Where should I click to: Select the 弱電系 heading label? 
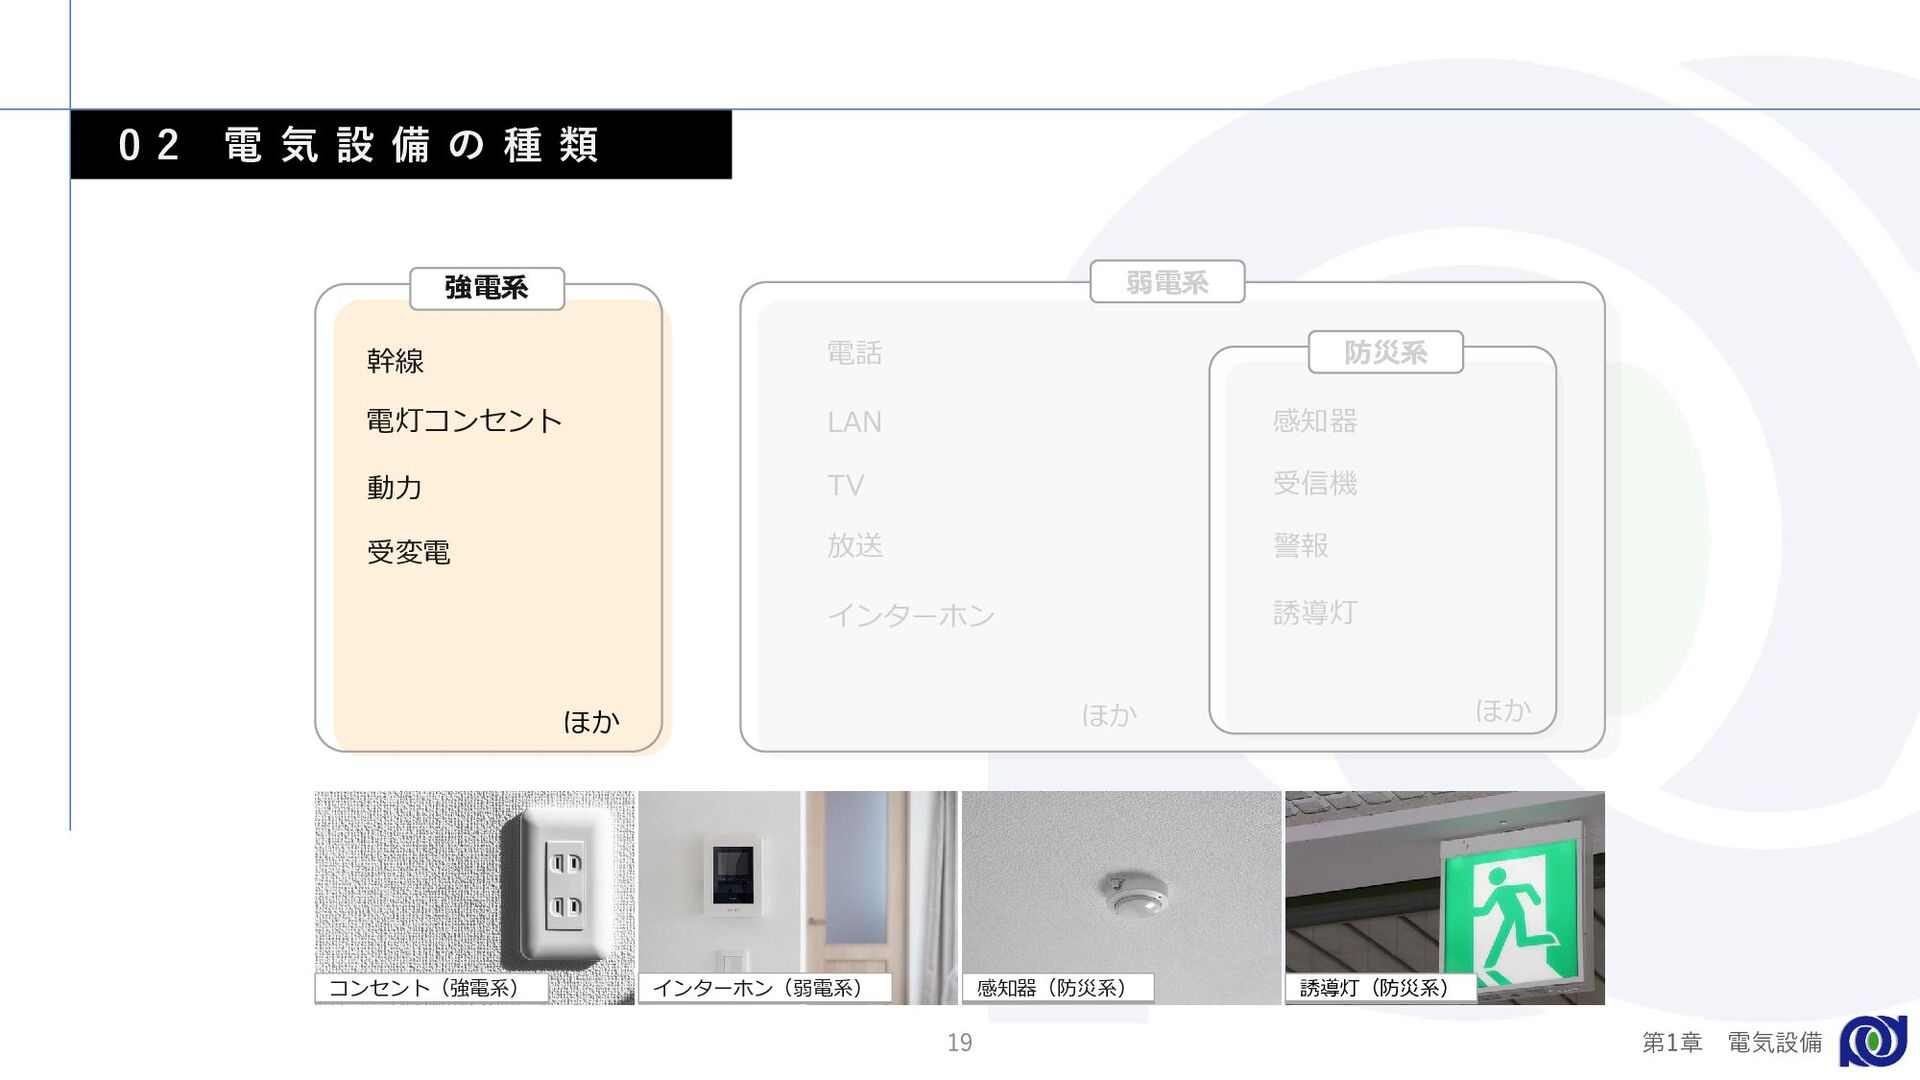1167,282
